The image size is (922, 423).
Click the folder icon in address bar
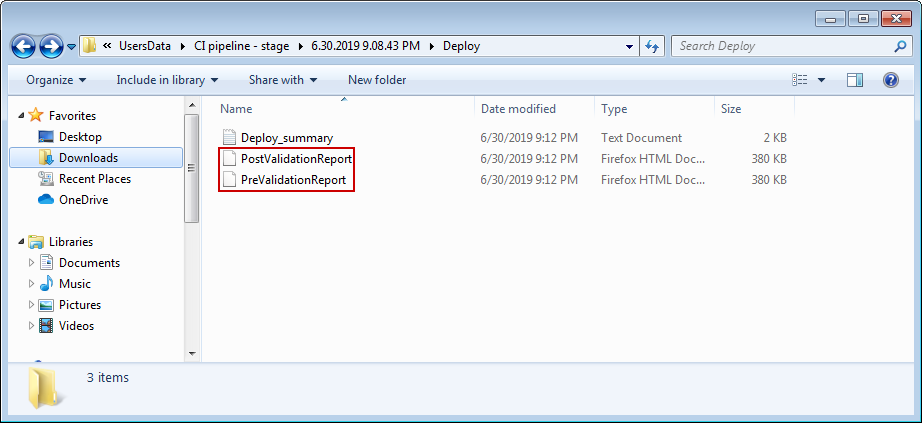point(89,46)
